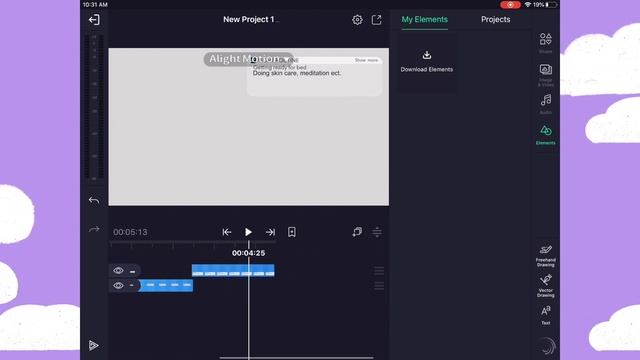Tap the upper layer reorder handle
The width and height of the screenshot is (640, 360).
[x=379, y=271]
